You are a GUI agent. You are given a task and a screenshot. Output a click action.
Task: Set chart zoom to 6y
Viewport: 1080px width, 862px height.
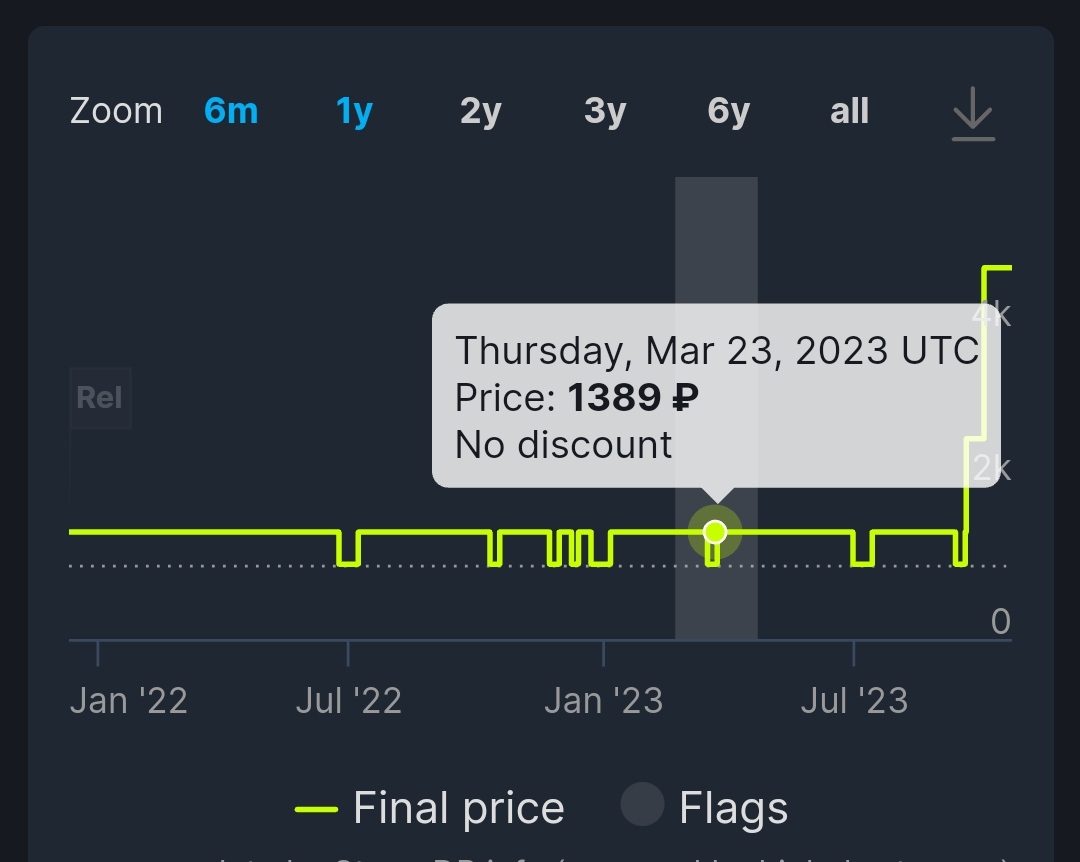(729, 112)
